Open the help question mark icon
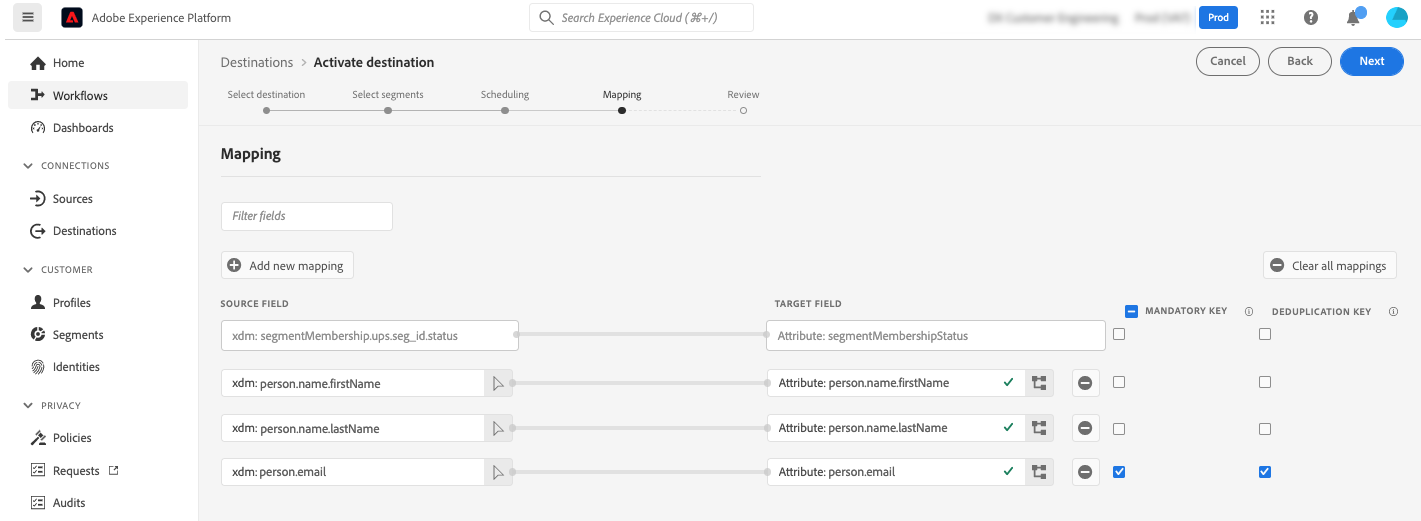The width and height of the screenshot is (1421, 521). (1311, 18)
